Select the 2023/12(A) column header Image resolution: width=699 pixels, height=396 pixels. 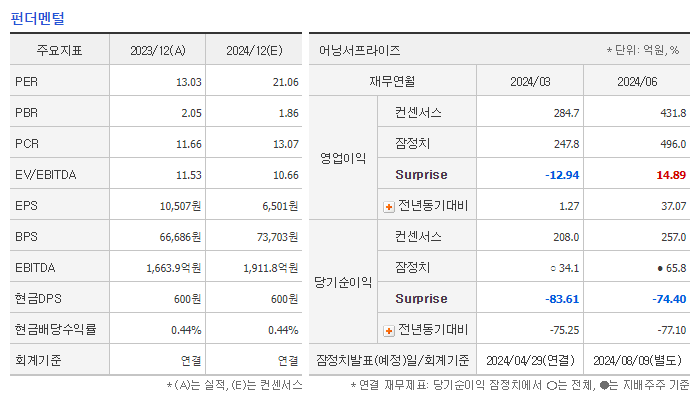pos(158,50)
